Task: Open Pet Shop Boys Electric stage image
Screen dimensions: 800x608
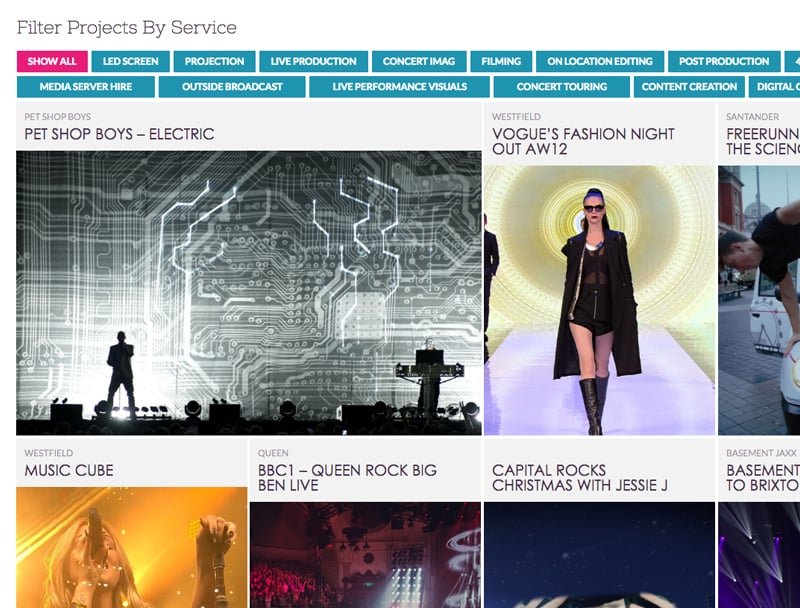Action: click(x=249, y=292)
